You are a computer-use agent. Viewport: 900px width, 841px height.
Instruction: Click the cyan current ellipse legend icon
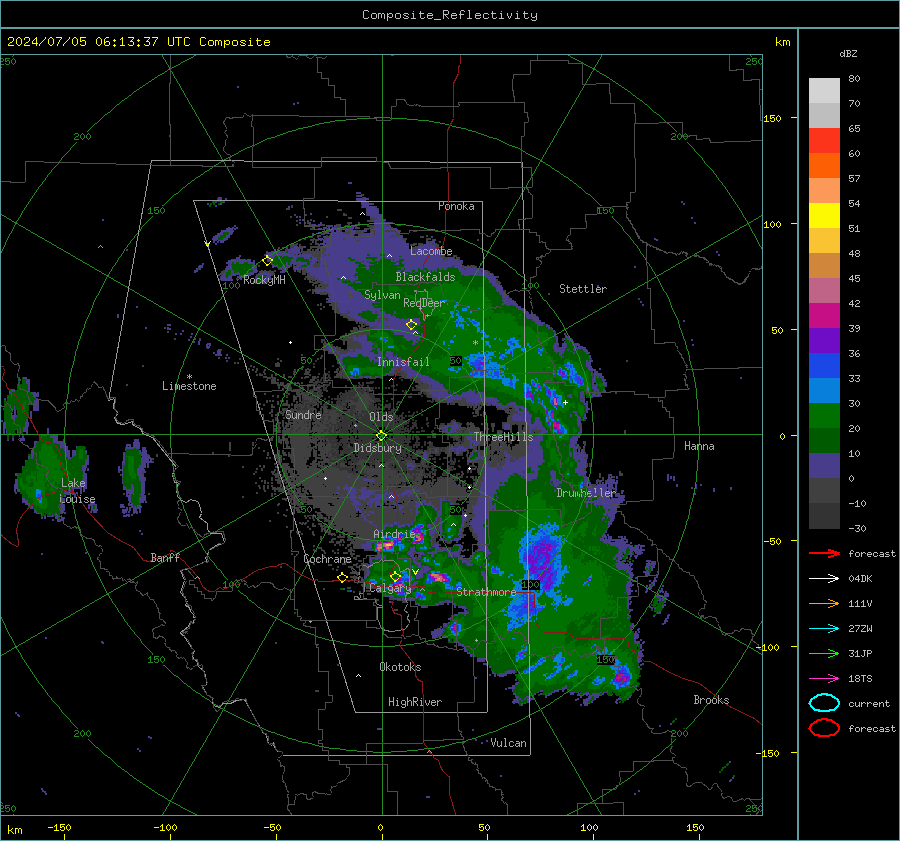[x=824, y=703]
